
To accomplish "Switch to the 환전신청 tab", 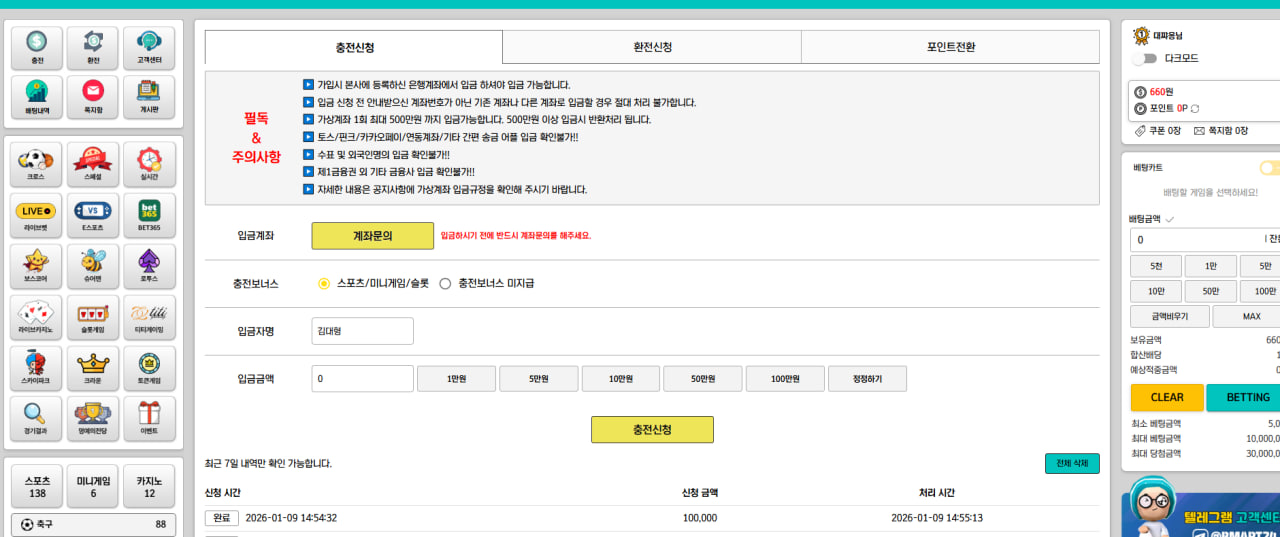I will (652, 47).
